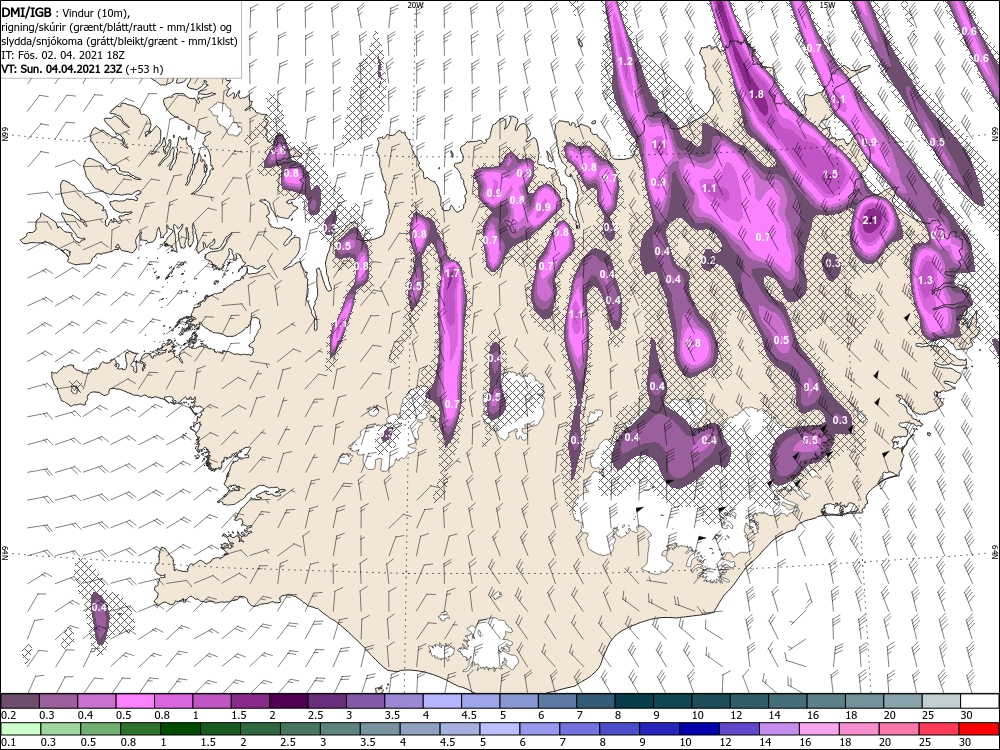Viewport: 1000px width, 750px height.
Task: Click the 66N latitude label on the left edge
Action: point(4,136)
